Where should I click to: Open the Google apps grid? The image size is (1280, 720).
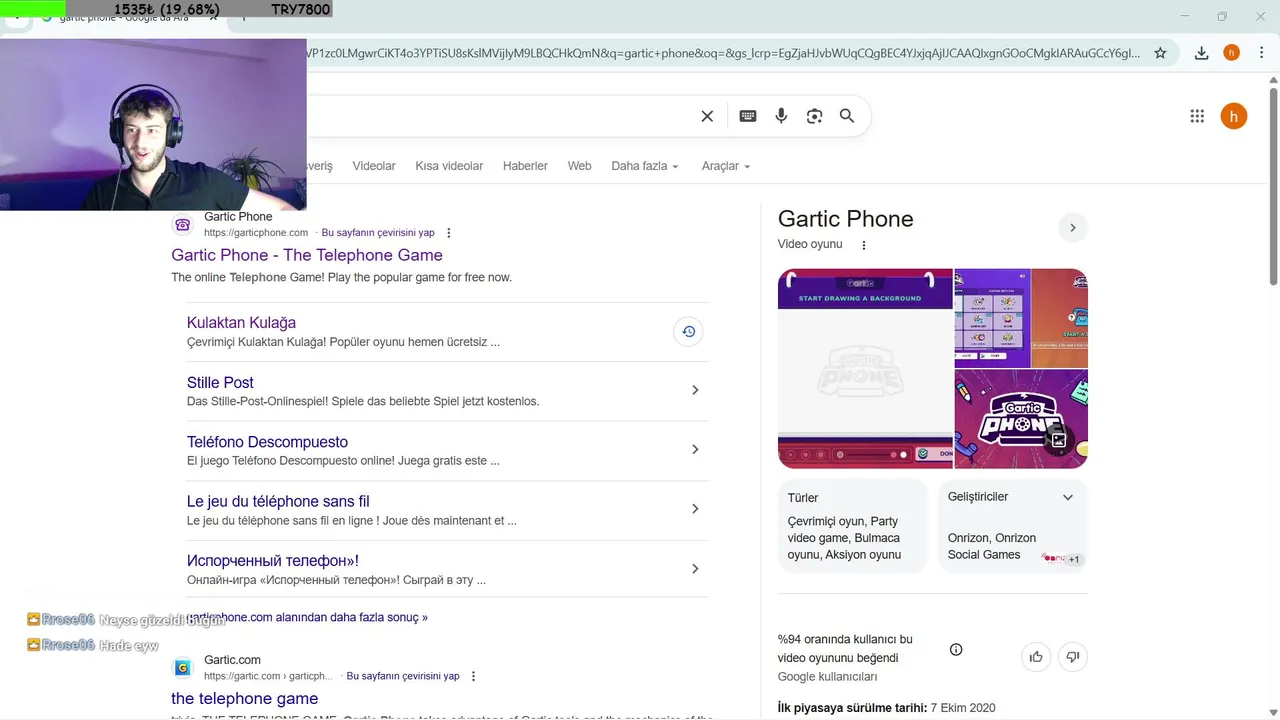tap(1197, 116)
